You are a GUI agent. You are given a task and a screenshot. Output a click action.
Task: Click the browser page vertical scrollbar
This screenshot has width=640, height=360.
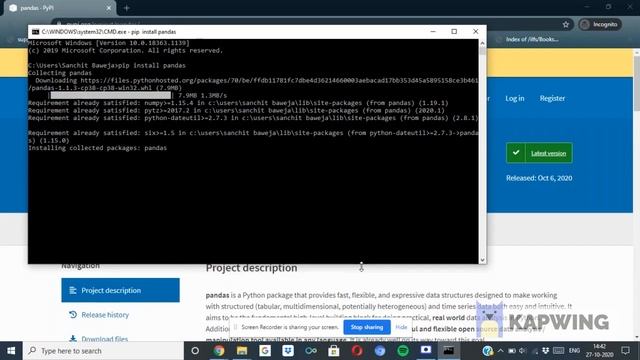coord(636,84)
